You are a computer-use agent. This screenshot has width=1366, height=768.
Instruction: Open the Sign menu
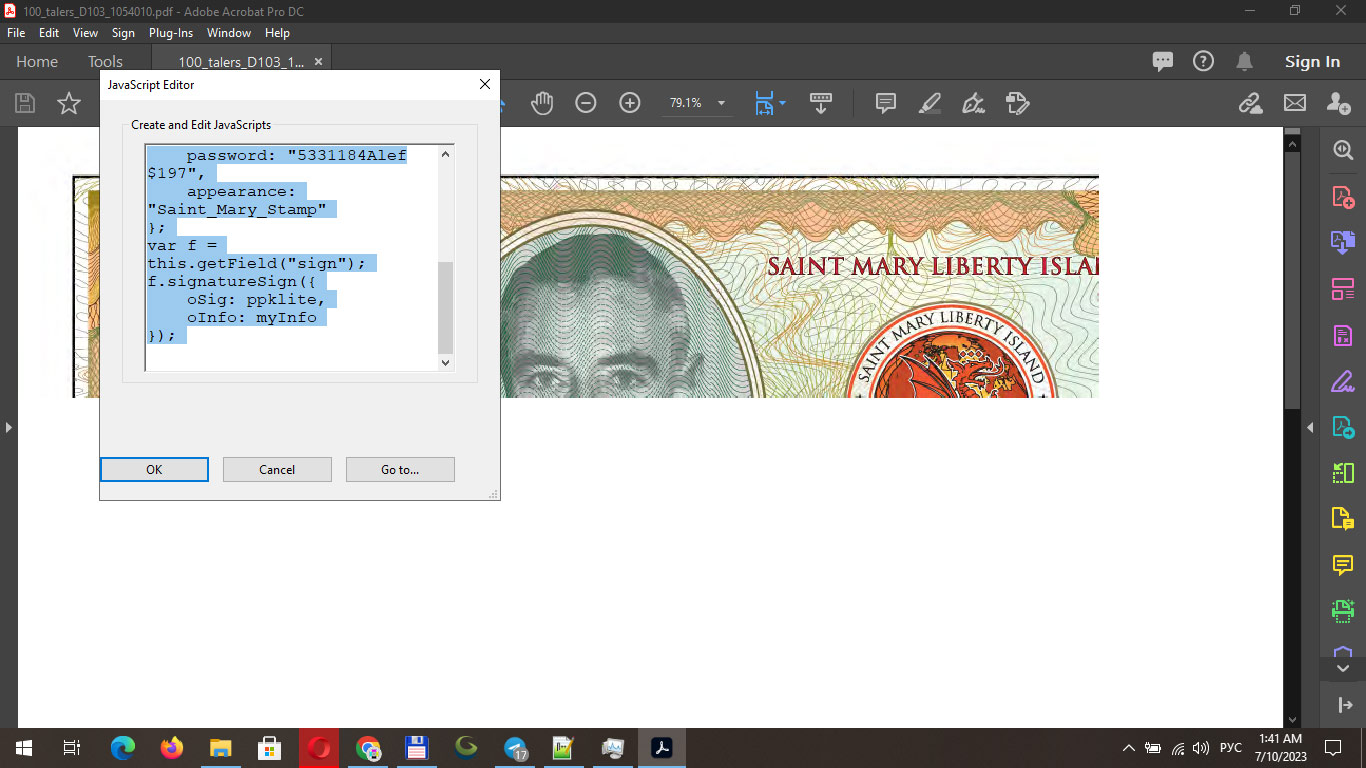pyautogui.click(x=123, y=33)
